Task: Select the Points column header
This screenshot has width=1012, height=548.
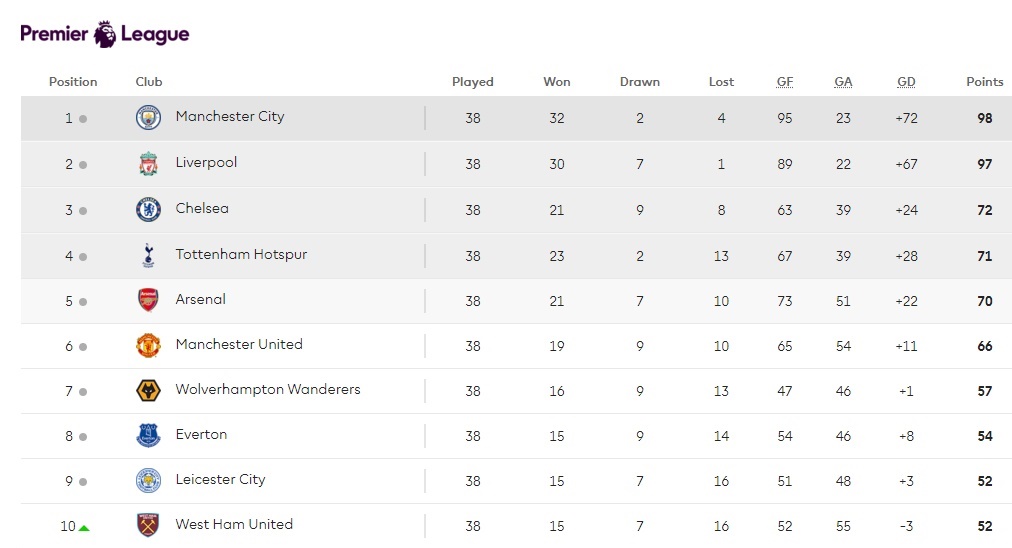Action: pos(984,82)
